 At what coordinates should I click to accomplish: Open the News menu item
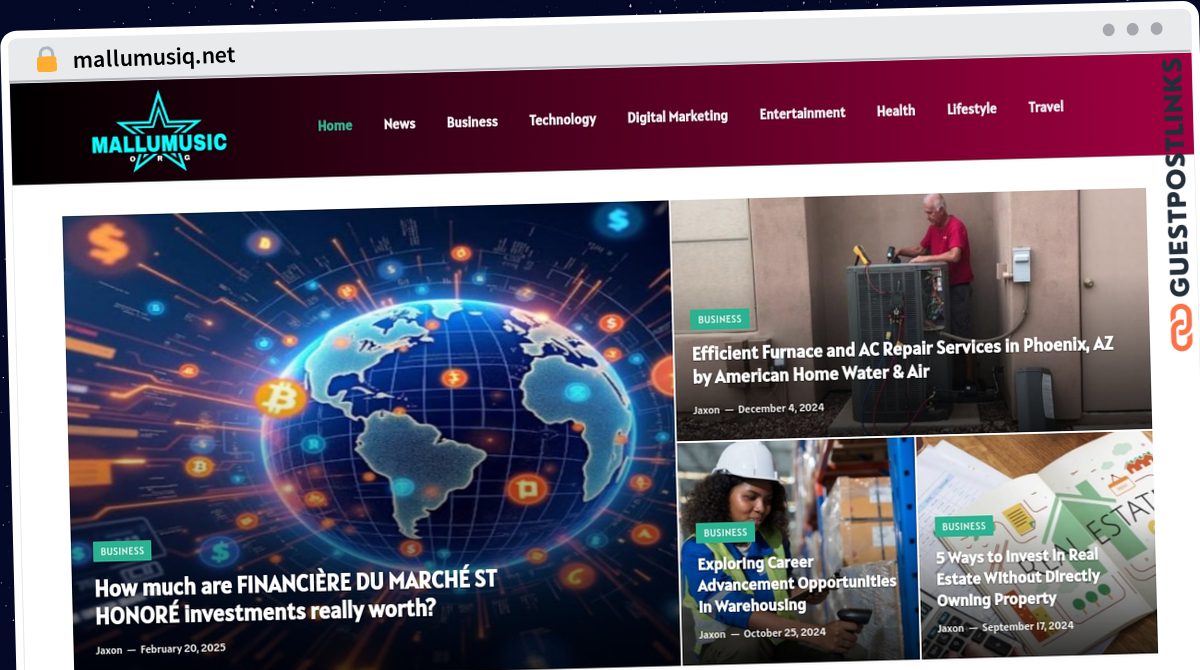[399, 124]
